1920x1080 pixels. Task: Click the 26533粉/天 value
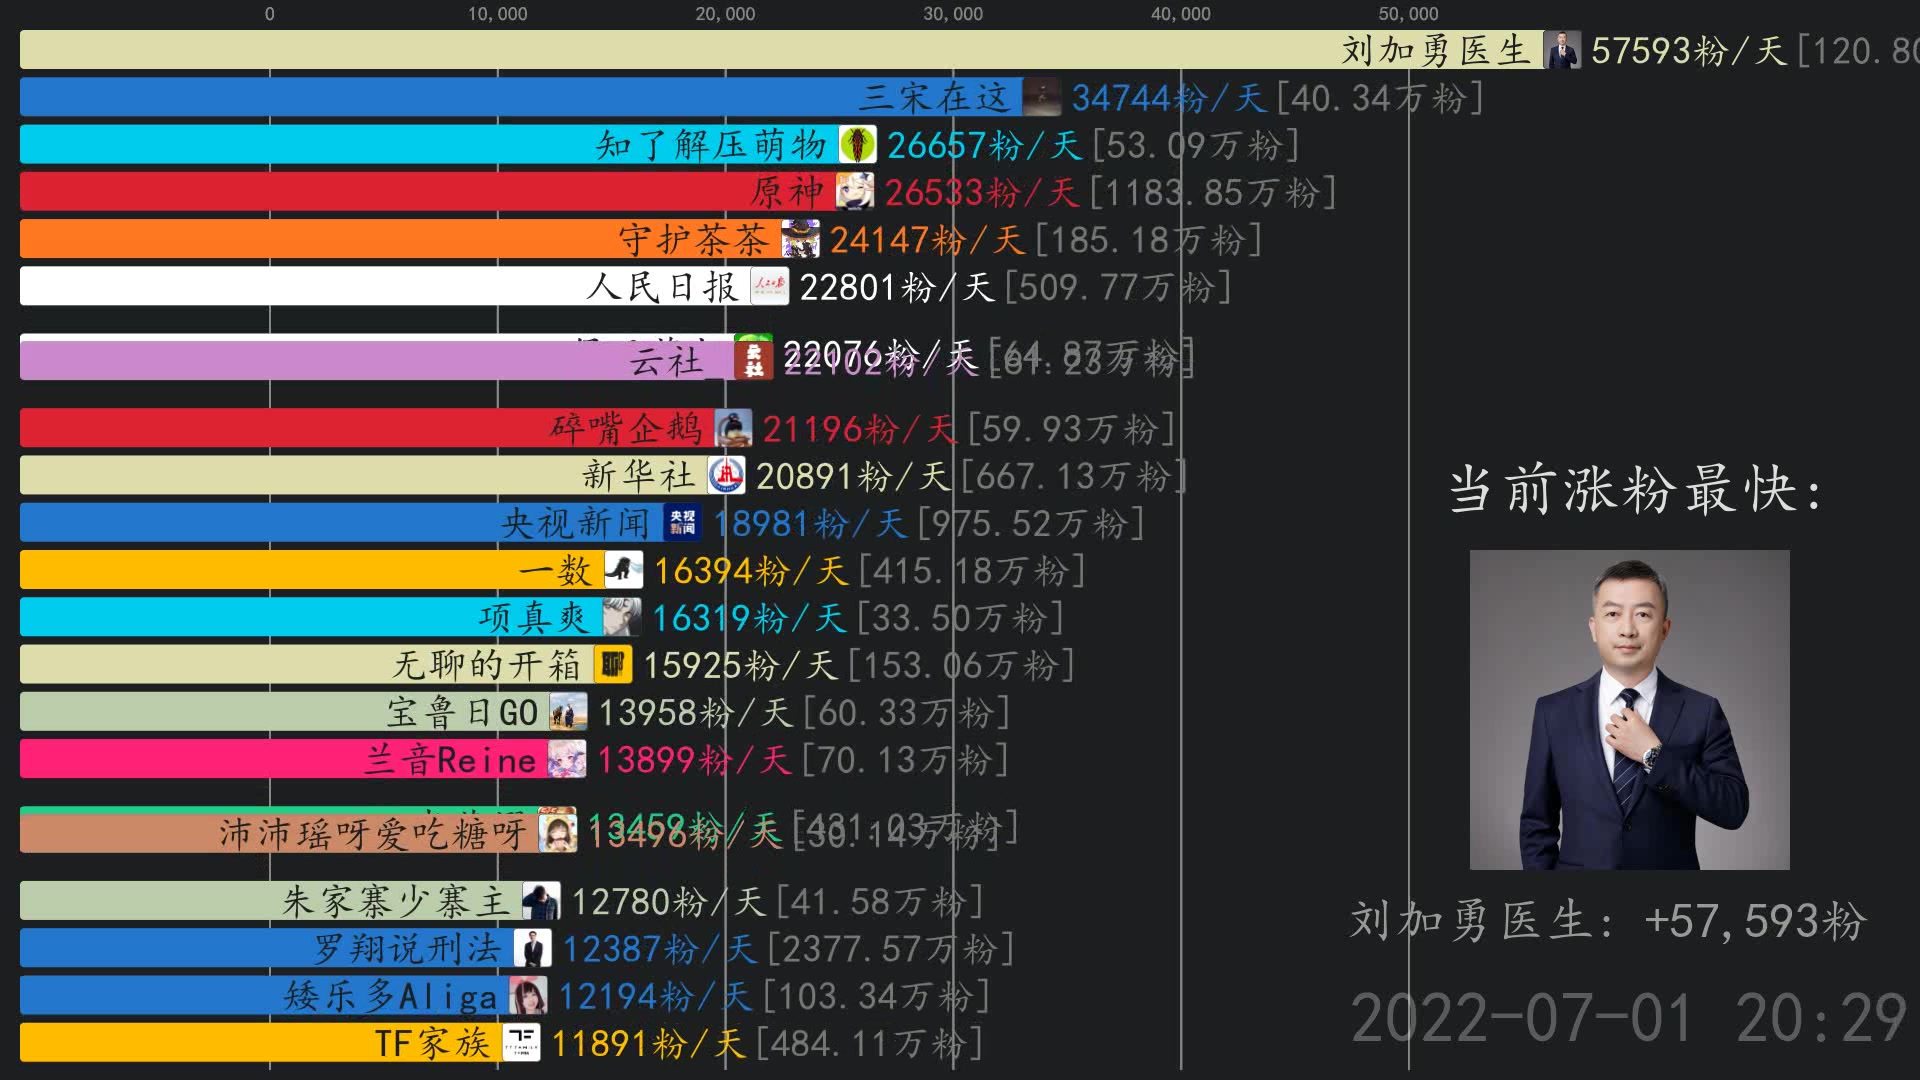[x=982, y=192]
